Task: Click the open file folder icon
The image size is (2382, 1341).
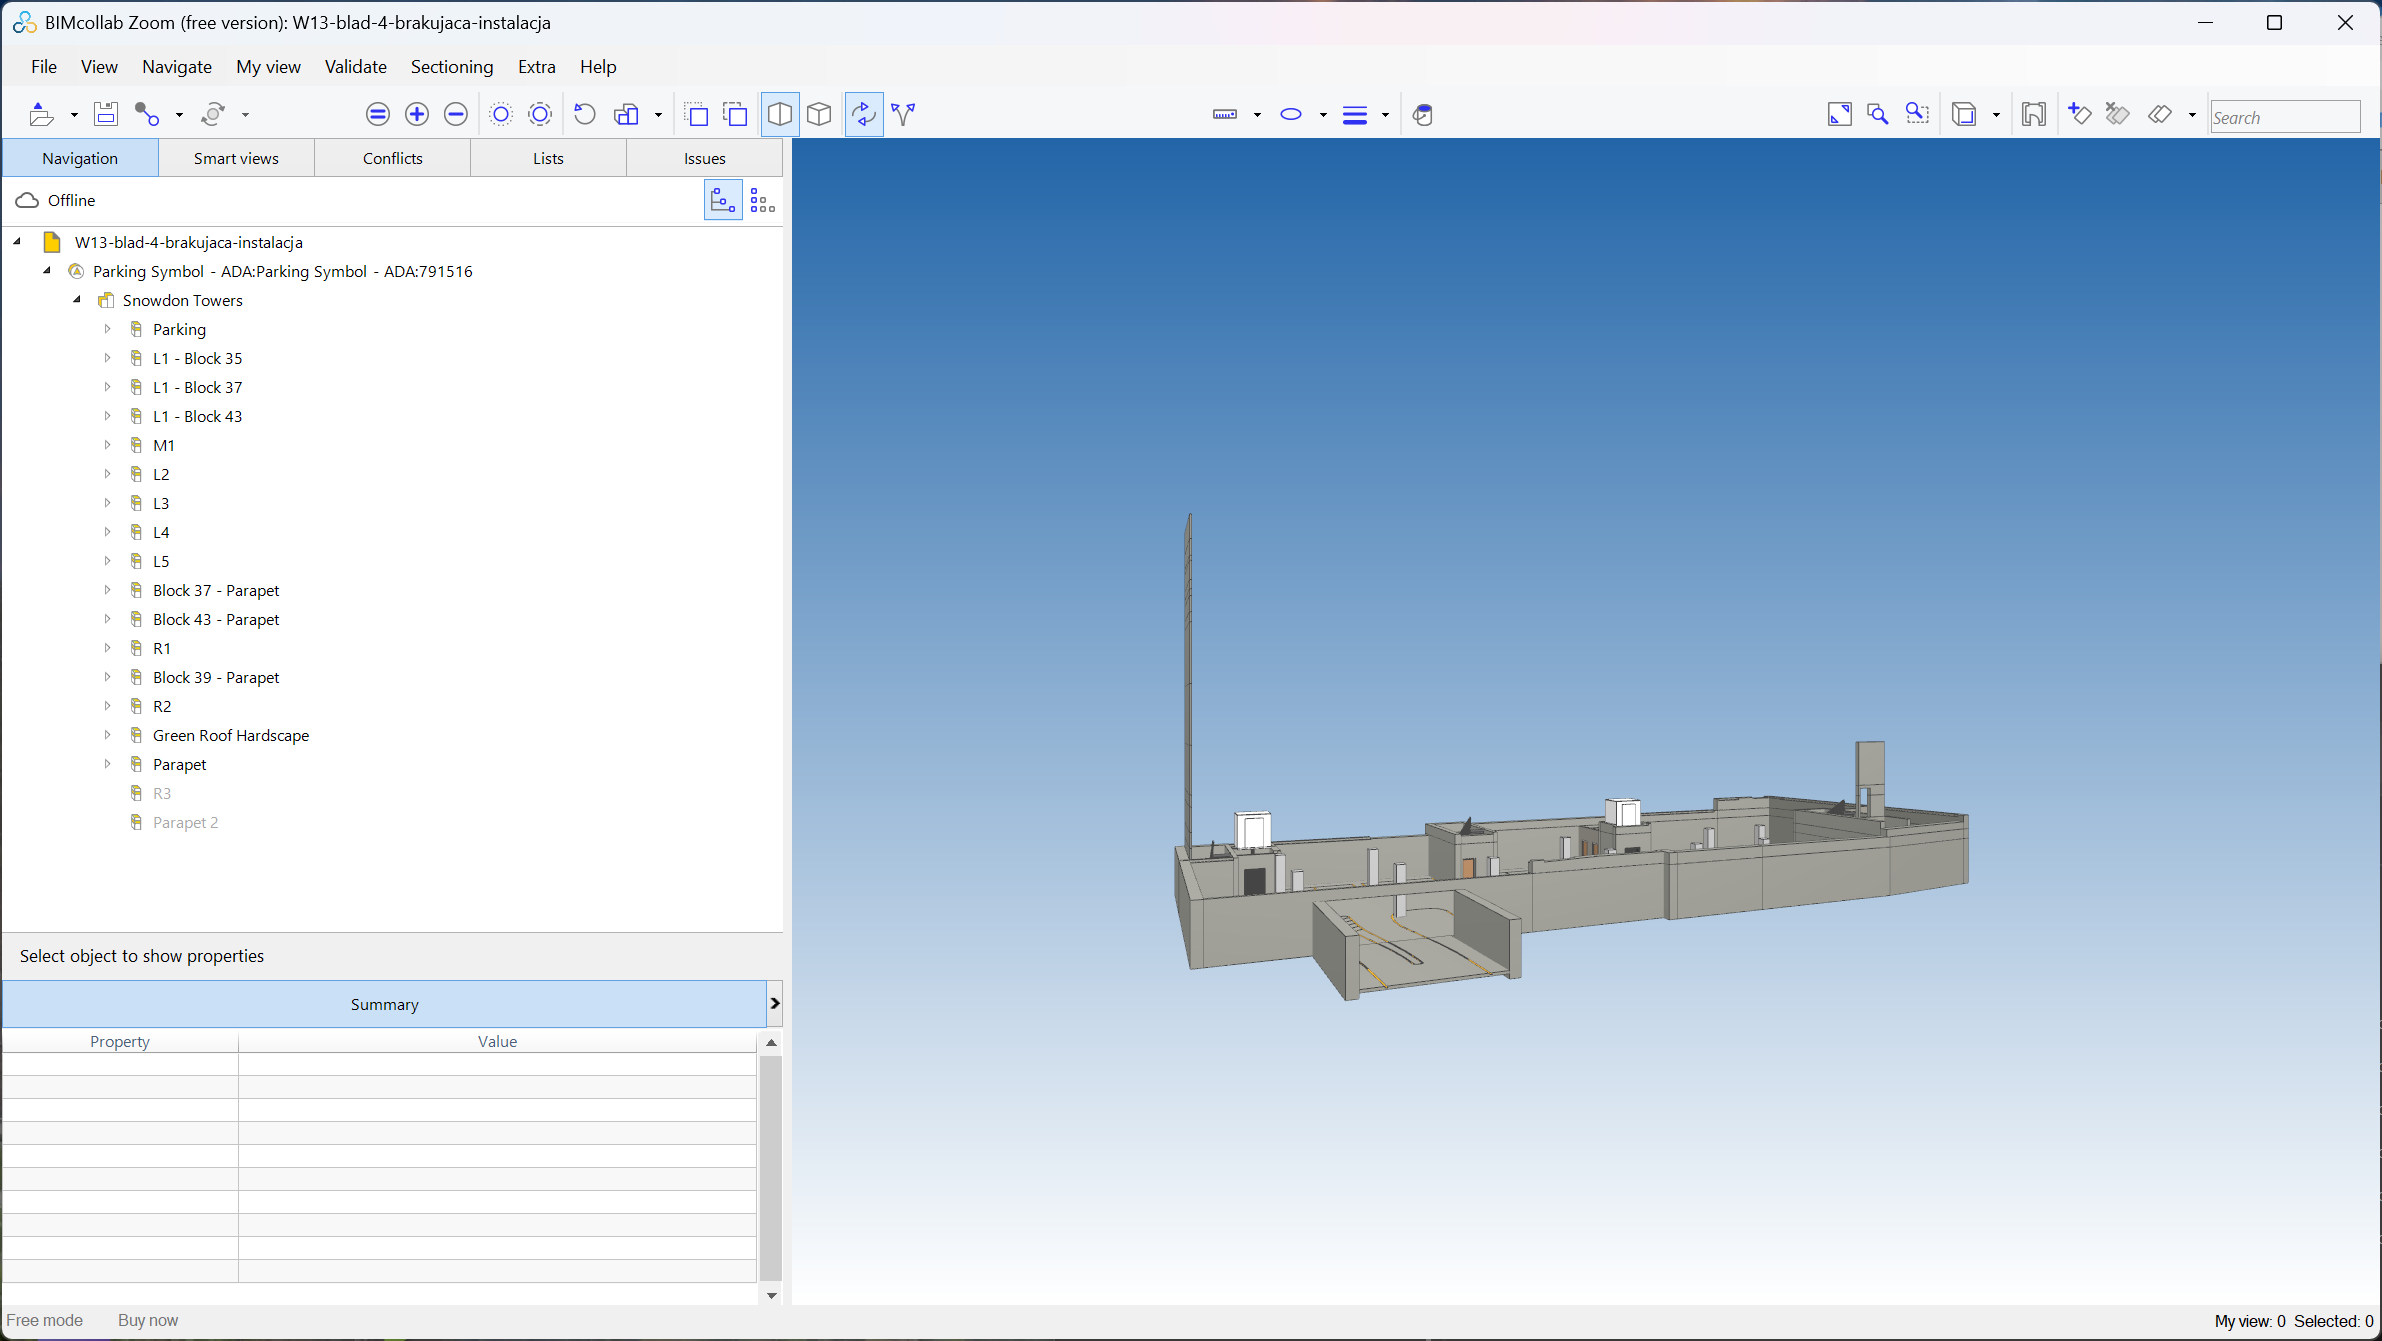Action: (x=41, y=115)
